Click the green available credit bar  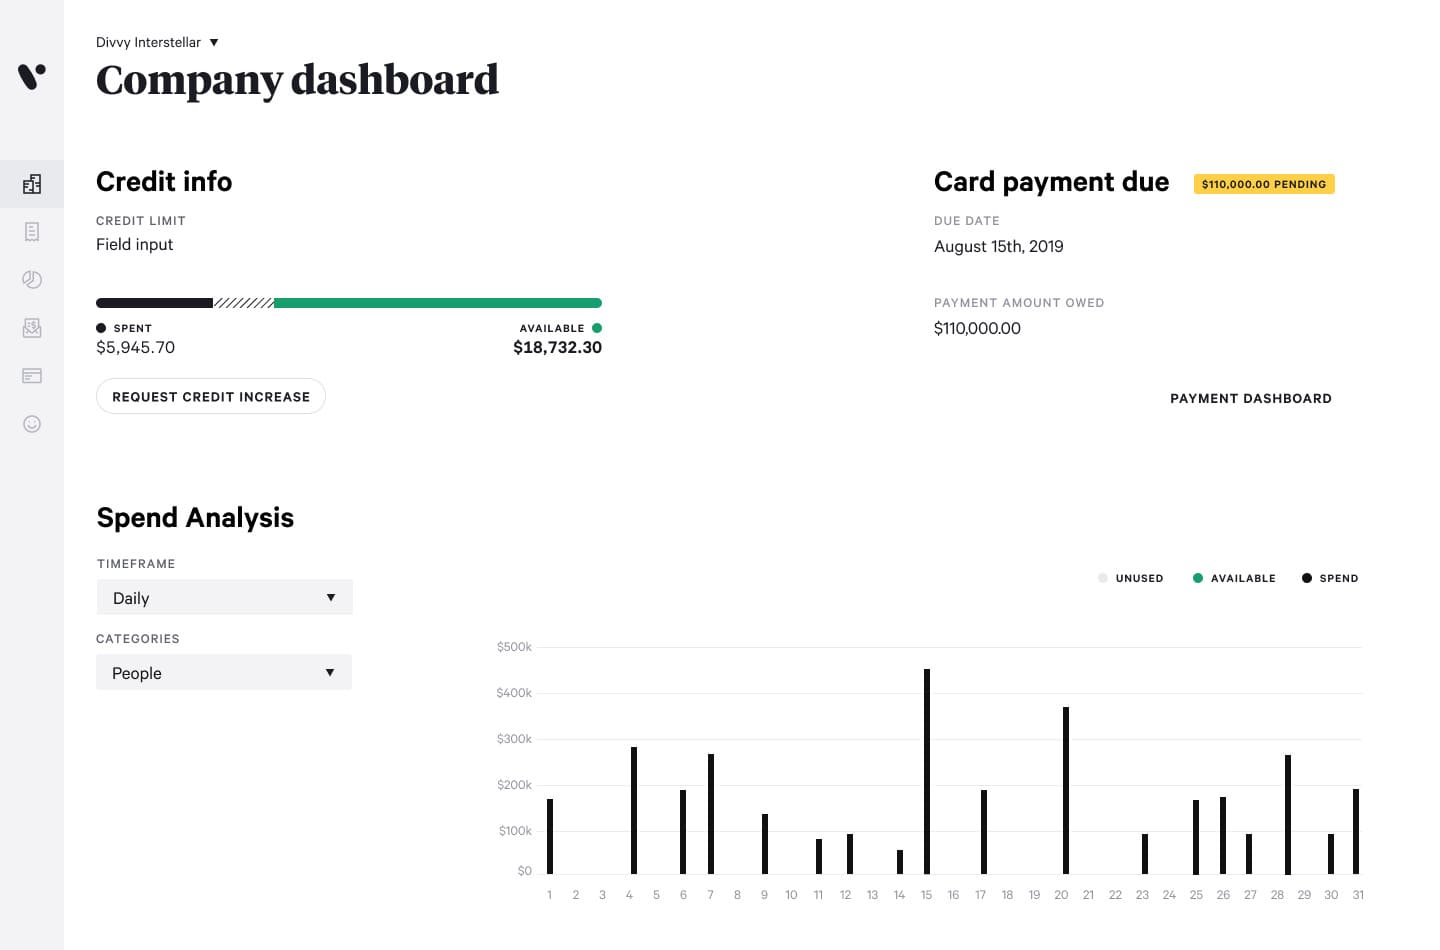[x=438, y=303]
